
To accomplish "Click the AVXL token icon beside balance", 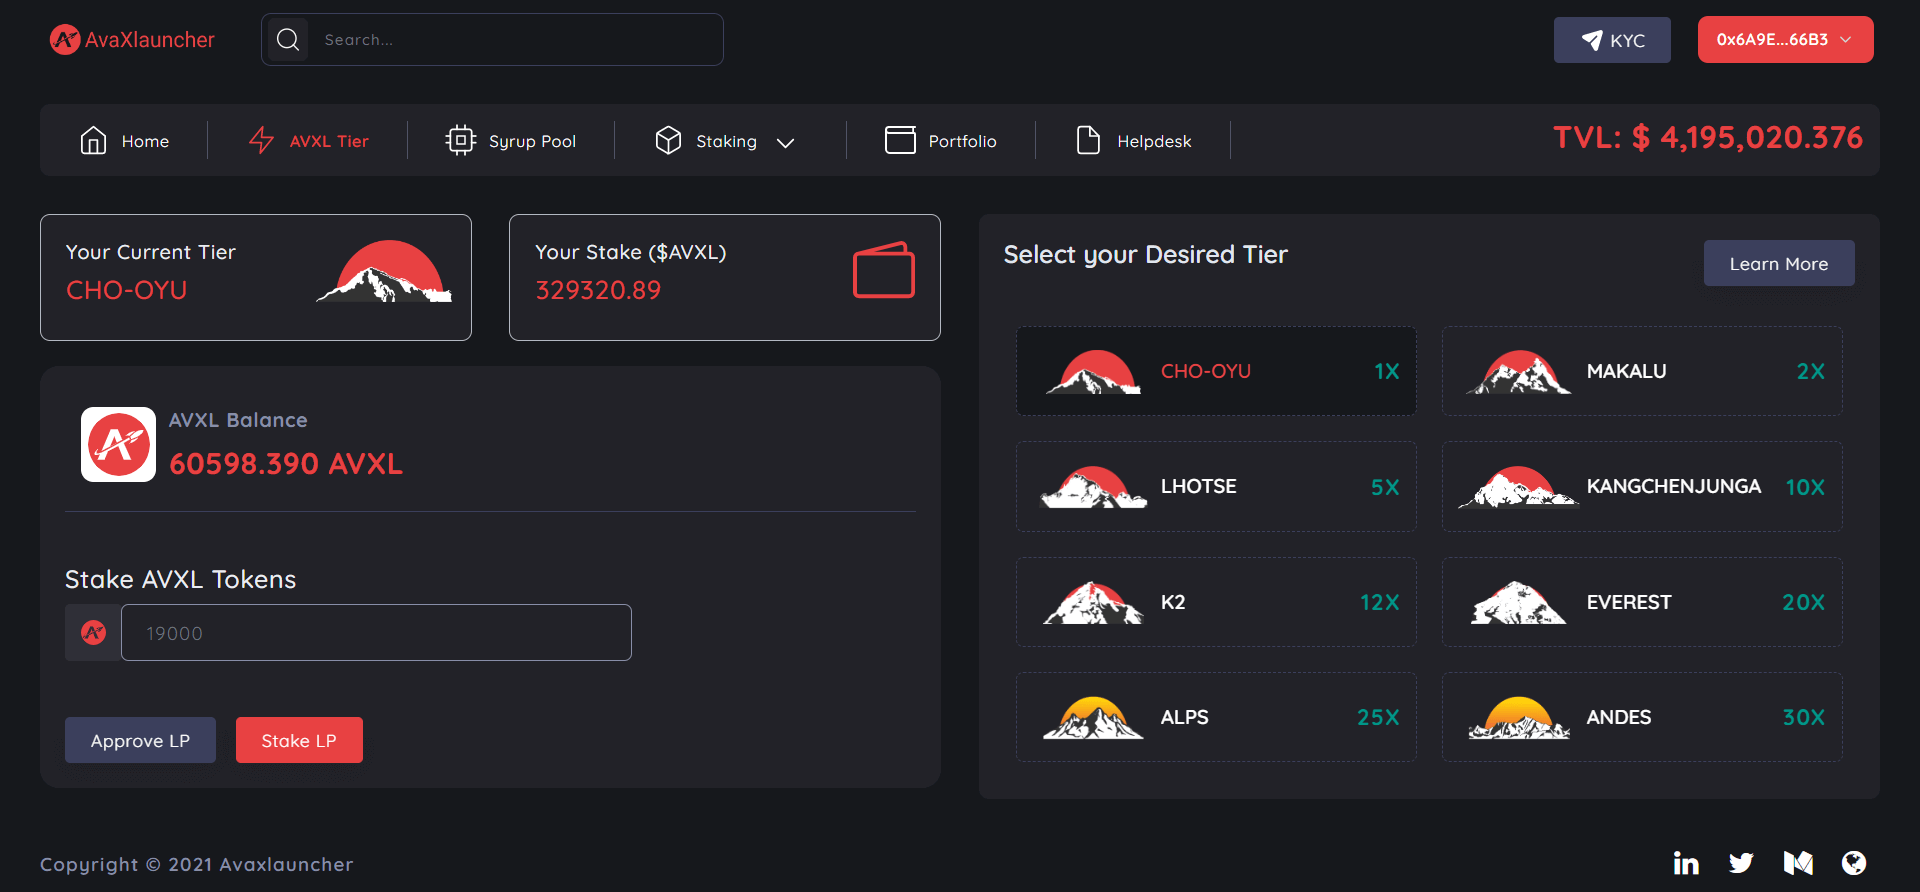I will click(118, 444).
